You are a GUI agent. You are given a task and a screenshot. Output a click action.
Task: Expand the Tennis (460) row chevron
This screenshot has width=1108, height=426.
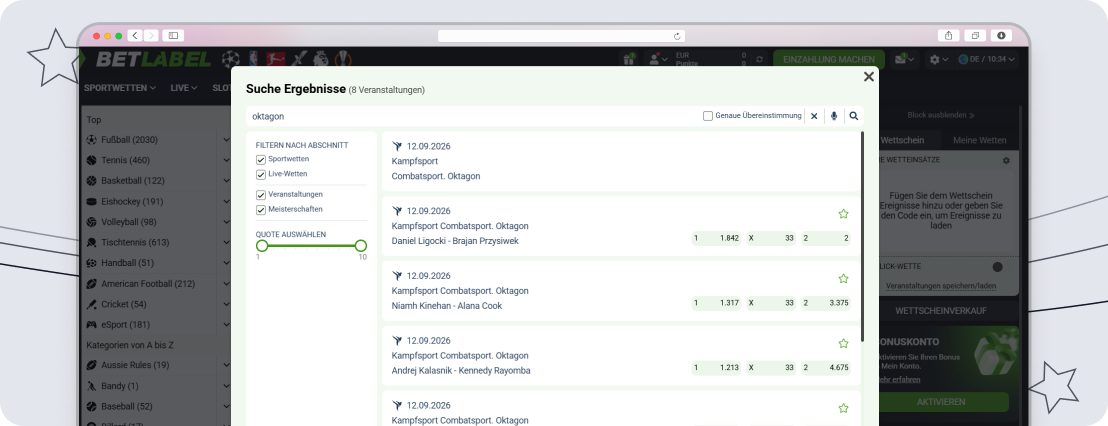click(226, 160)
